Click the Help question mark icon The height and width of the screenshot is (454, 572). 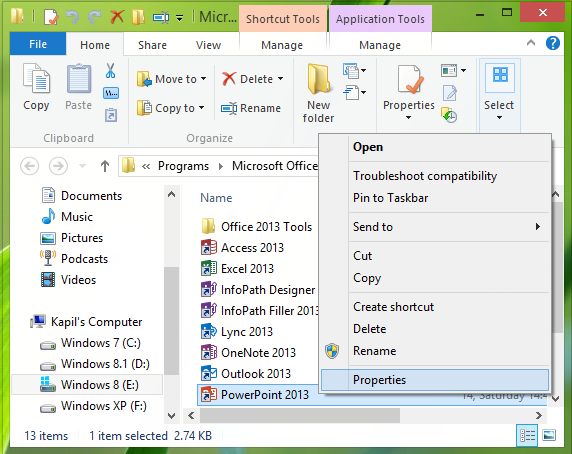point(553,43)
